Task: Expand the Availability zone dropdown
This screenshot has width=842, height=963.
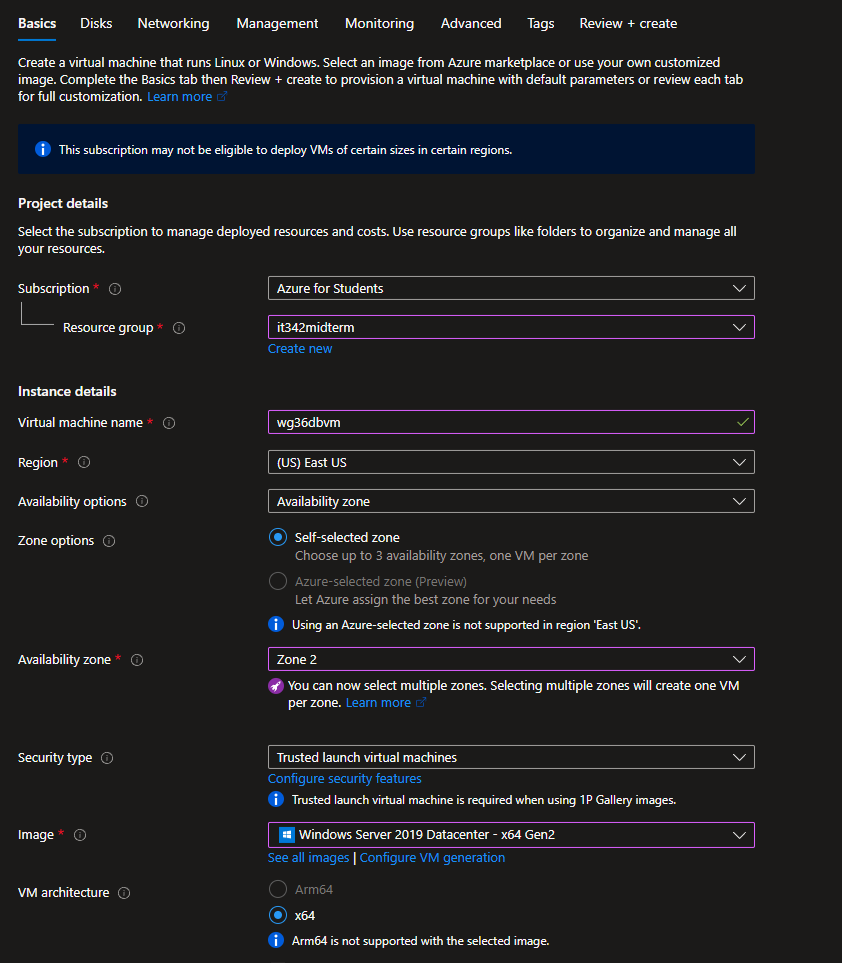Action: coord(510,659)
